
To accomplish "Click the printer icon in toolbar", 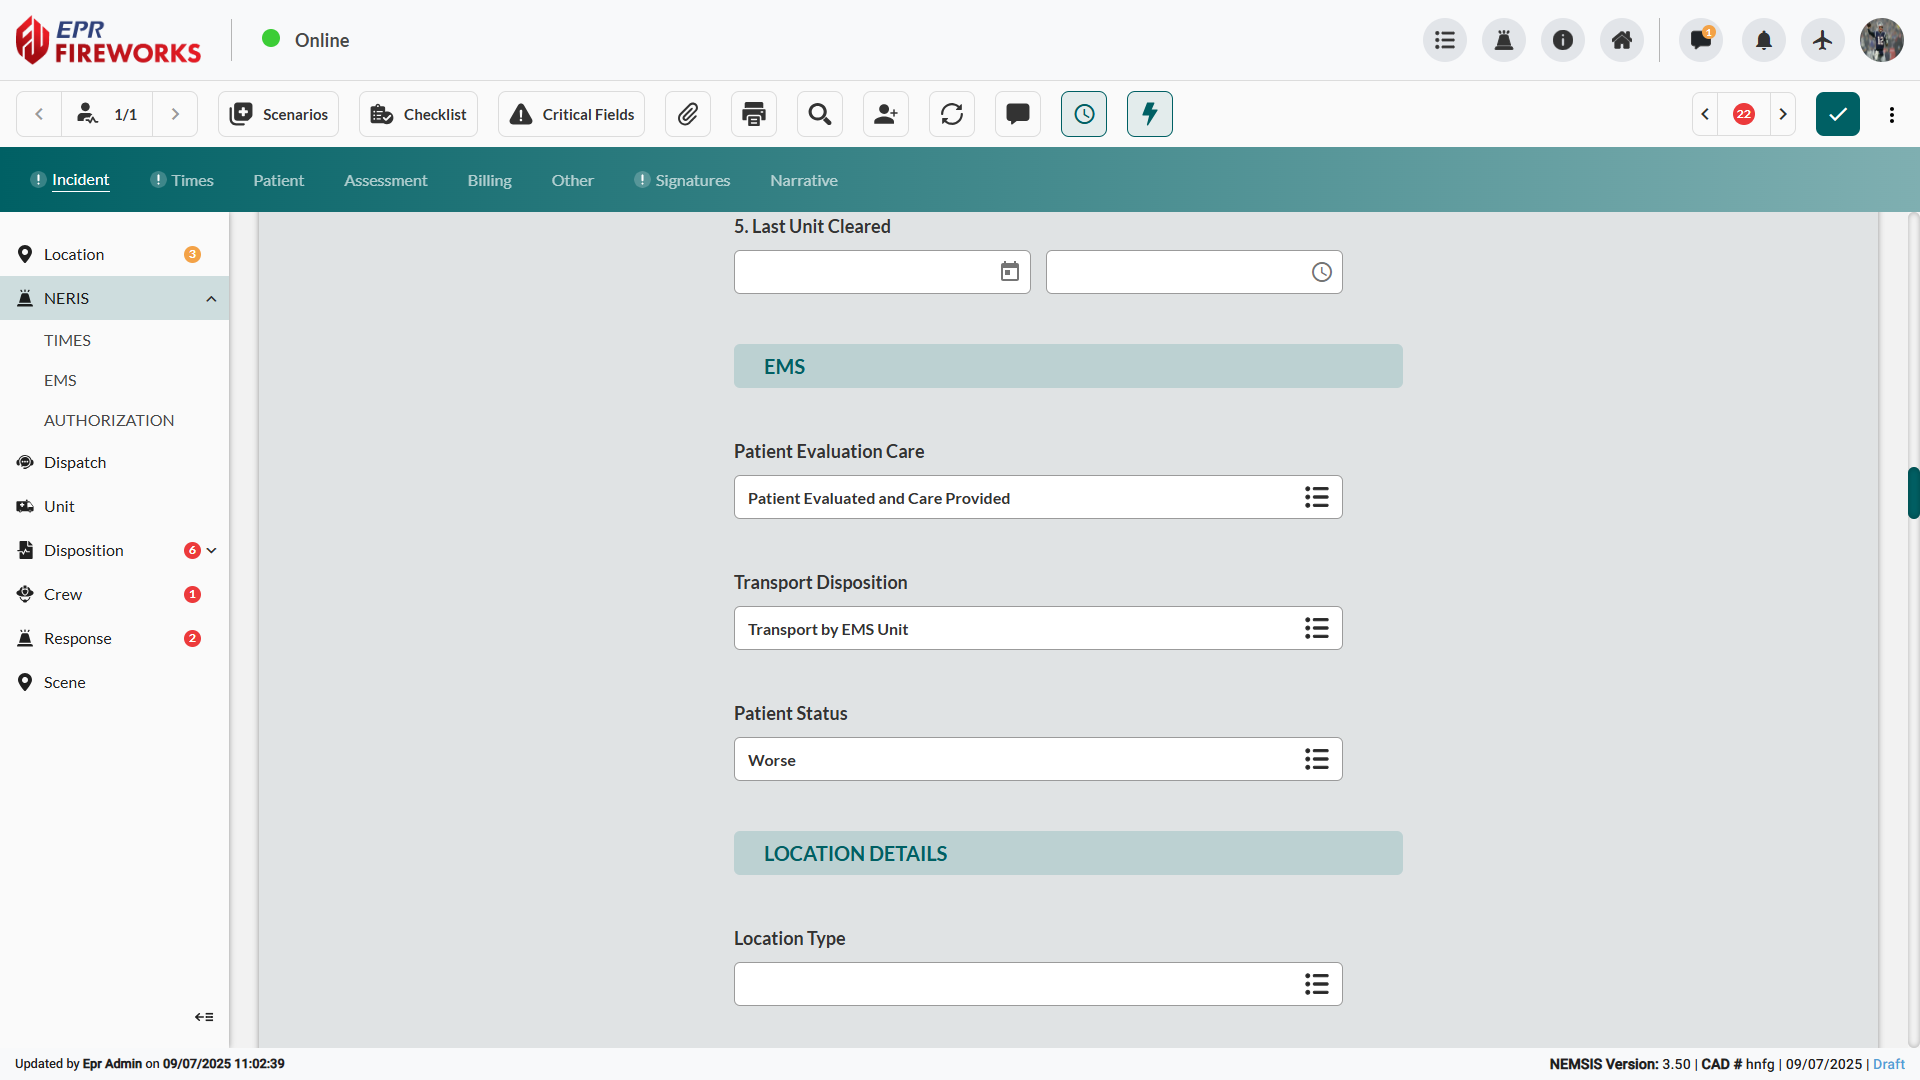I will (754, 114).
